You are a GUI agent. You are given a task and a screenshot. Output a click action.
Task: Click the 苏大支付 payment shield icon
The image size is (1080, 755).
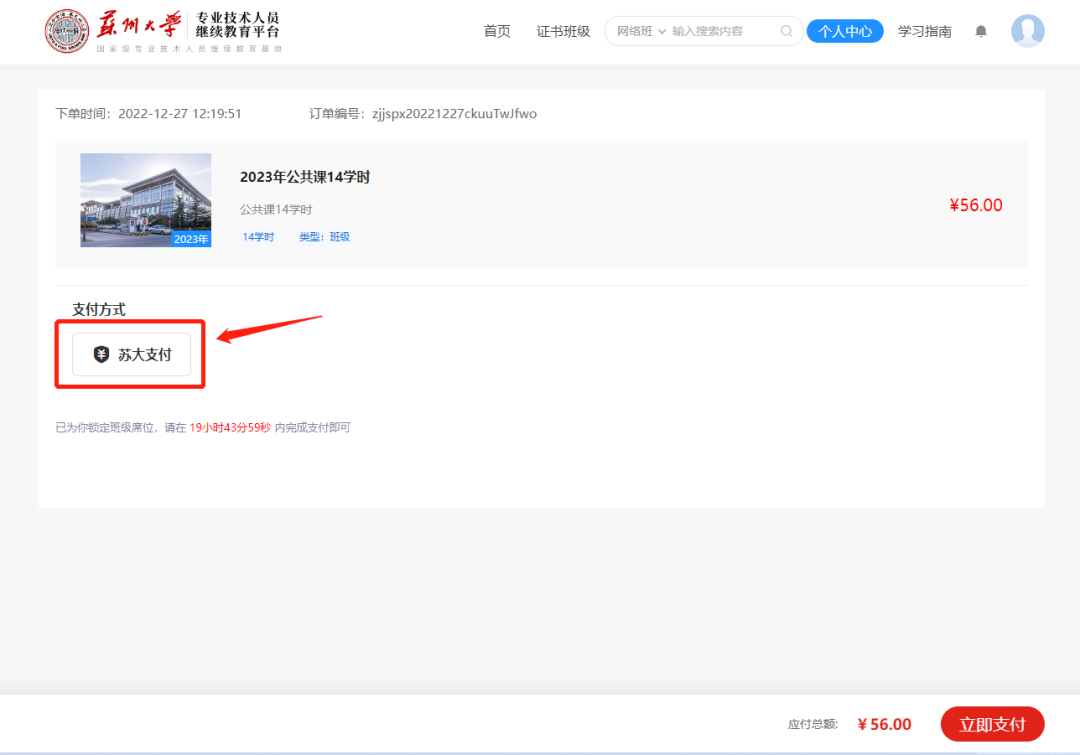[99, 354]
